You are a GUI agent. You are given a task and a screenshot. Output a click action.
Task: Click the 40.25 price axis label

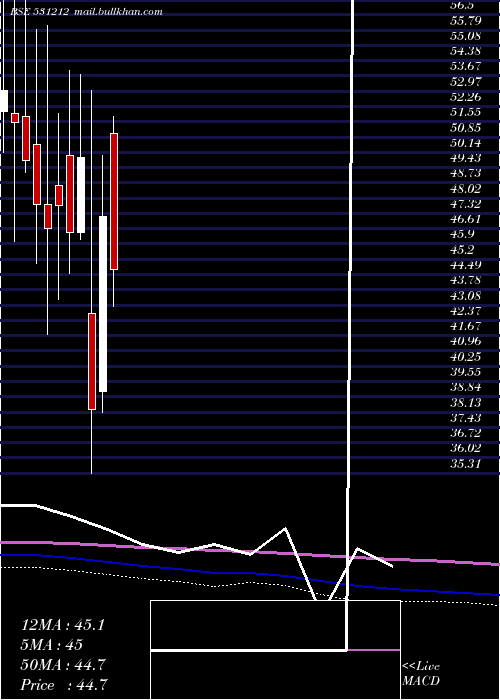[x=466, y=357]
